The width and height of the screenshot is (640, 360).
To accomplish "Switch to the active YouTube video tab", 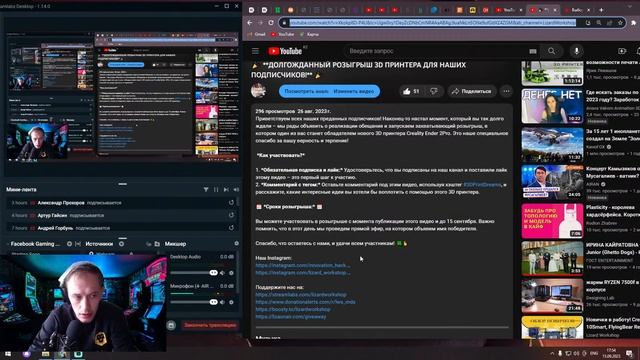I will 543,9.
